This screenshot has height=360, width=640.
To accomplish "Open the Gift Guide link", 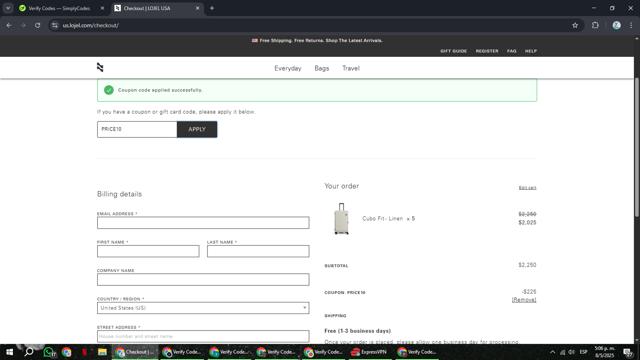I will coord(453,51).
